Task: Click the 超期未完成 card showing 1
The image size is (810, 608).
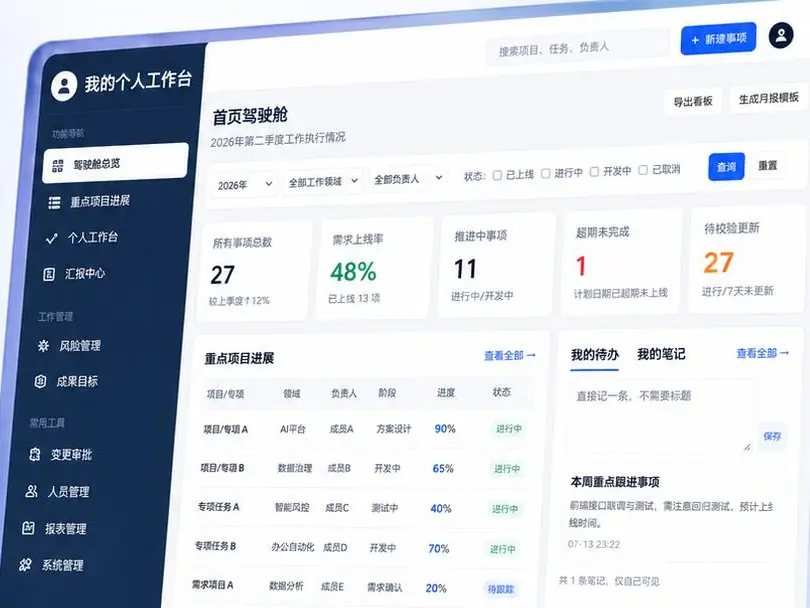Action: pos(621,262)
